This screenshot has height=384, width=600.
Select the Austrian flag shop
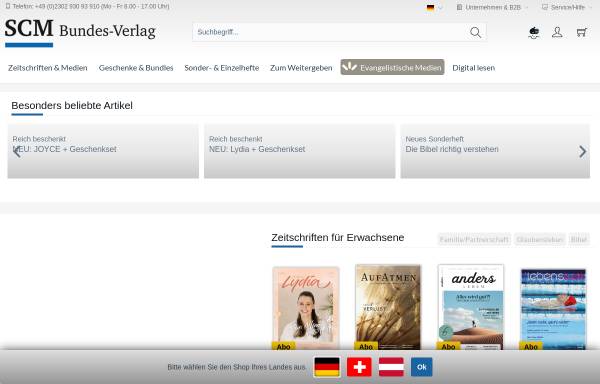391,367
